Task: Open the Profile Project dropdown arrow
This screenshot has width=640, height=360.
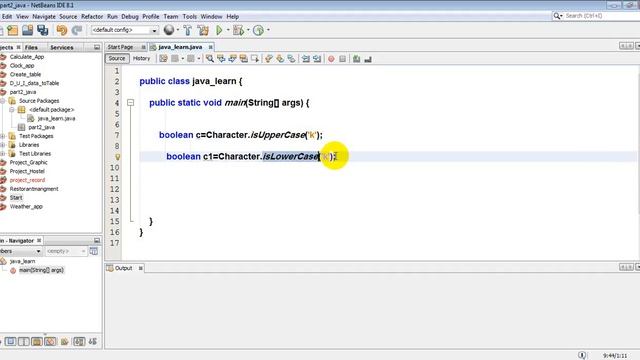Action: pos(268,30)
